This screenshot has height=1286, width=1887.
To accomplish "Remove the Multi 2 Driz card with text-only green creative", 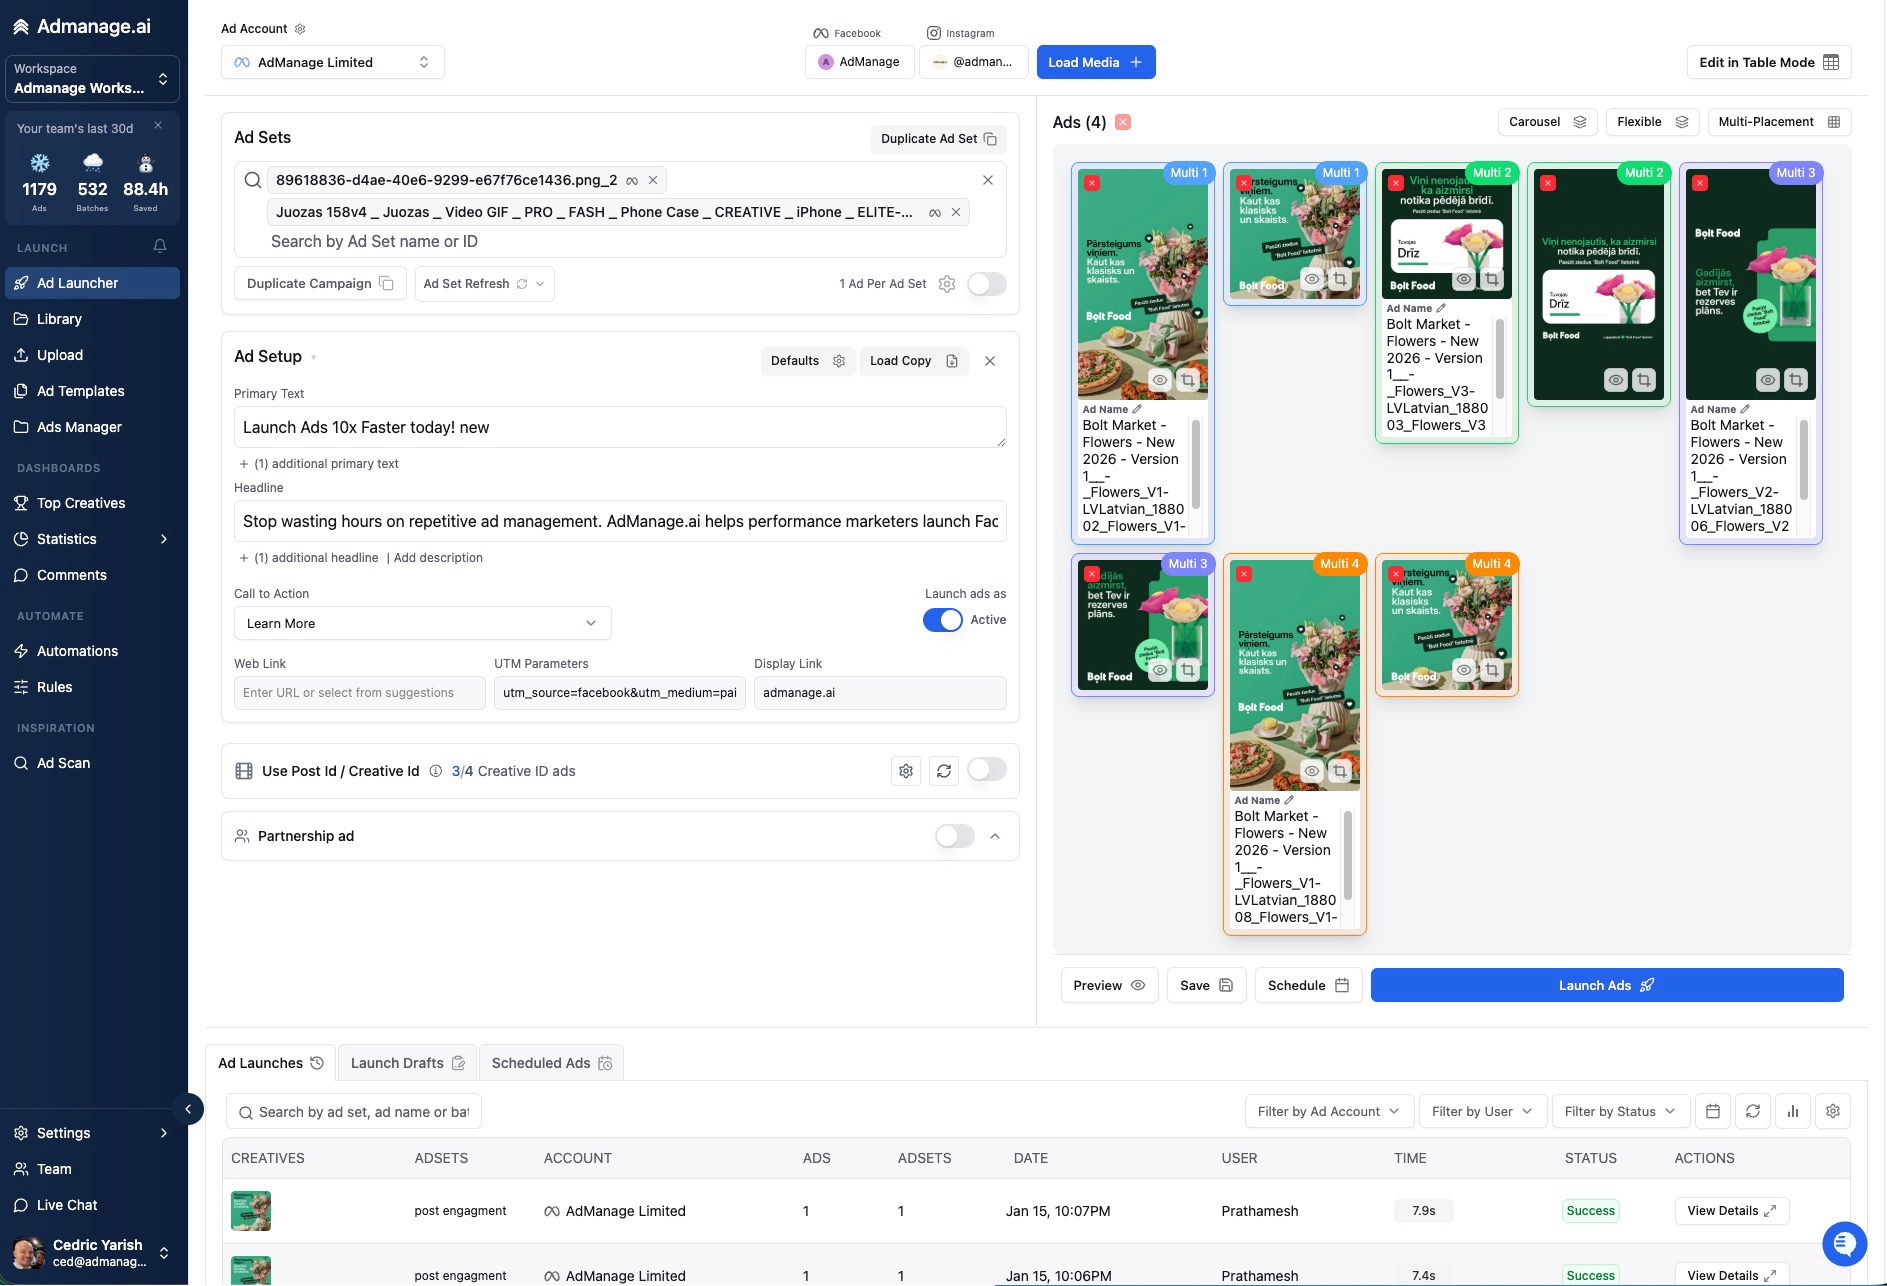I will (x=1548, y=183).
